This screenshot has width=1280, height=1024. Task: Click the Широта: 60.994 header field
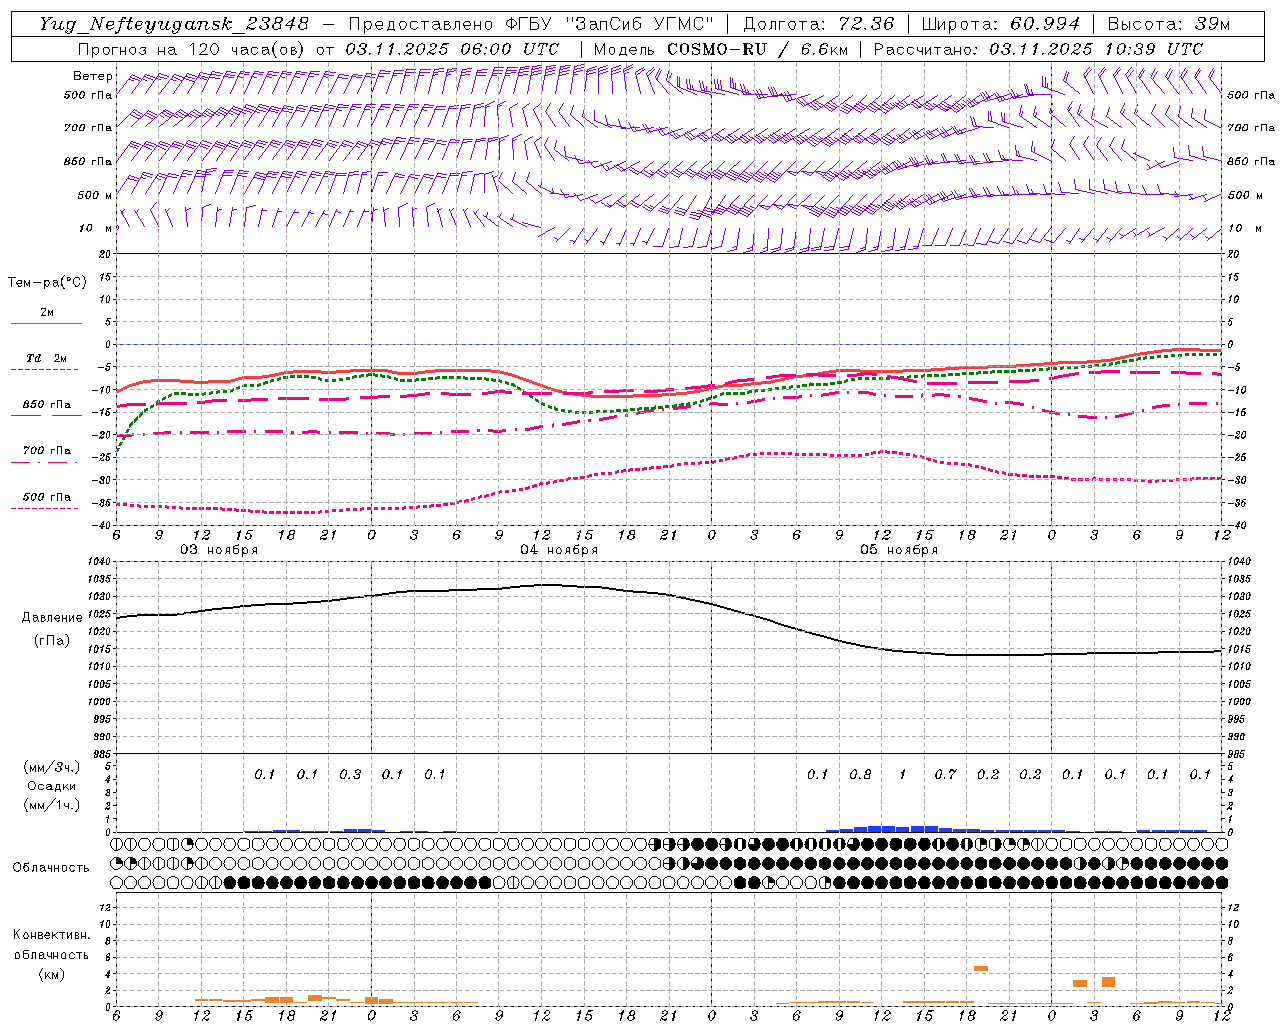tap(1000, 24)
